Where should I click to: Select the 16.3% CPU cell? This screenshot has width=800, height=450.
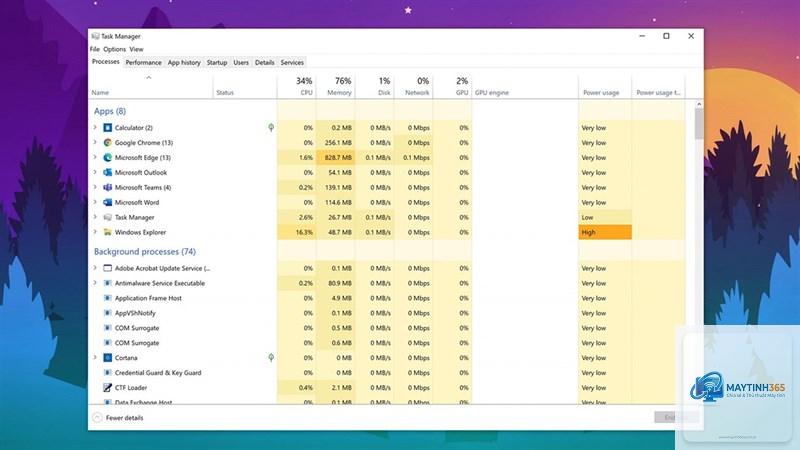click(297, 232)
